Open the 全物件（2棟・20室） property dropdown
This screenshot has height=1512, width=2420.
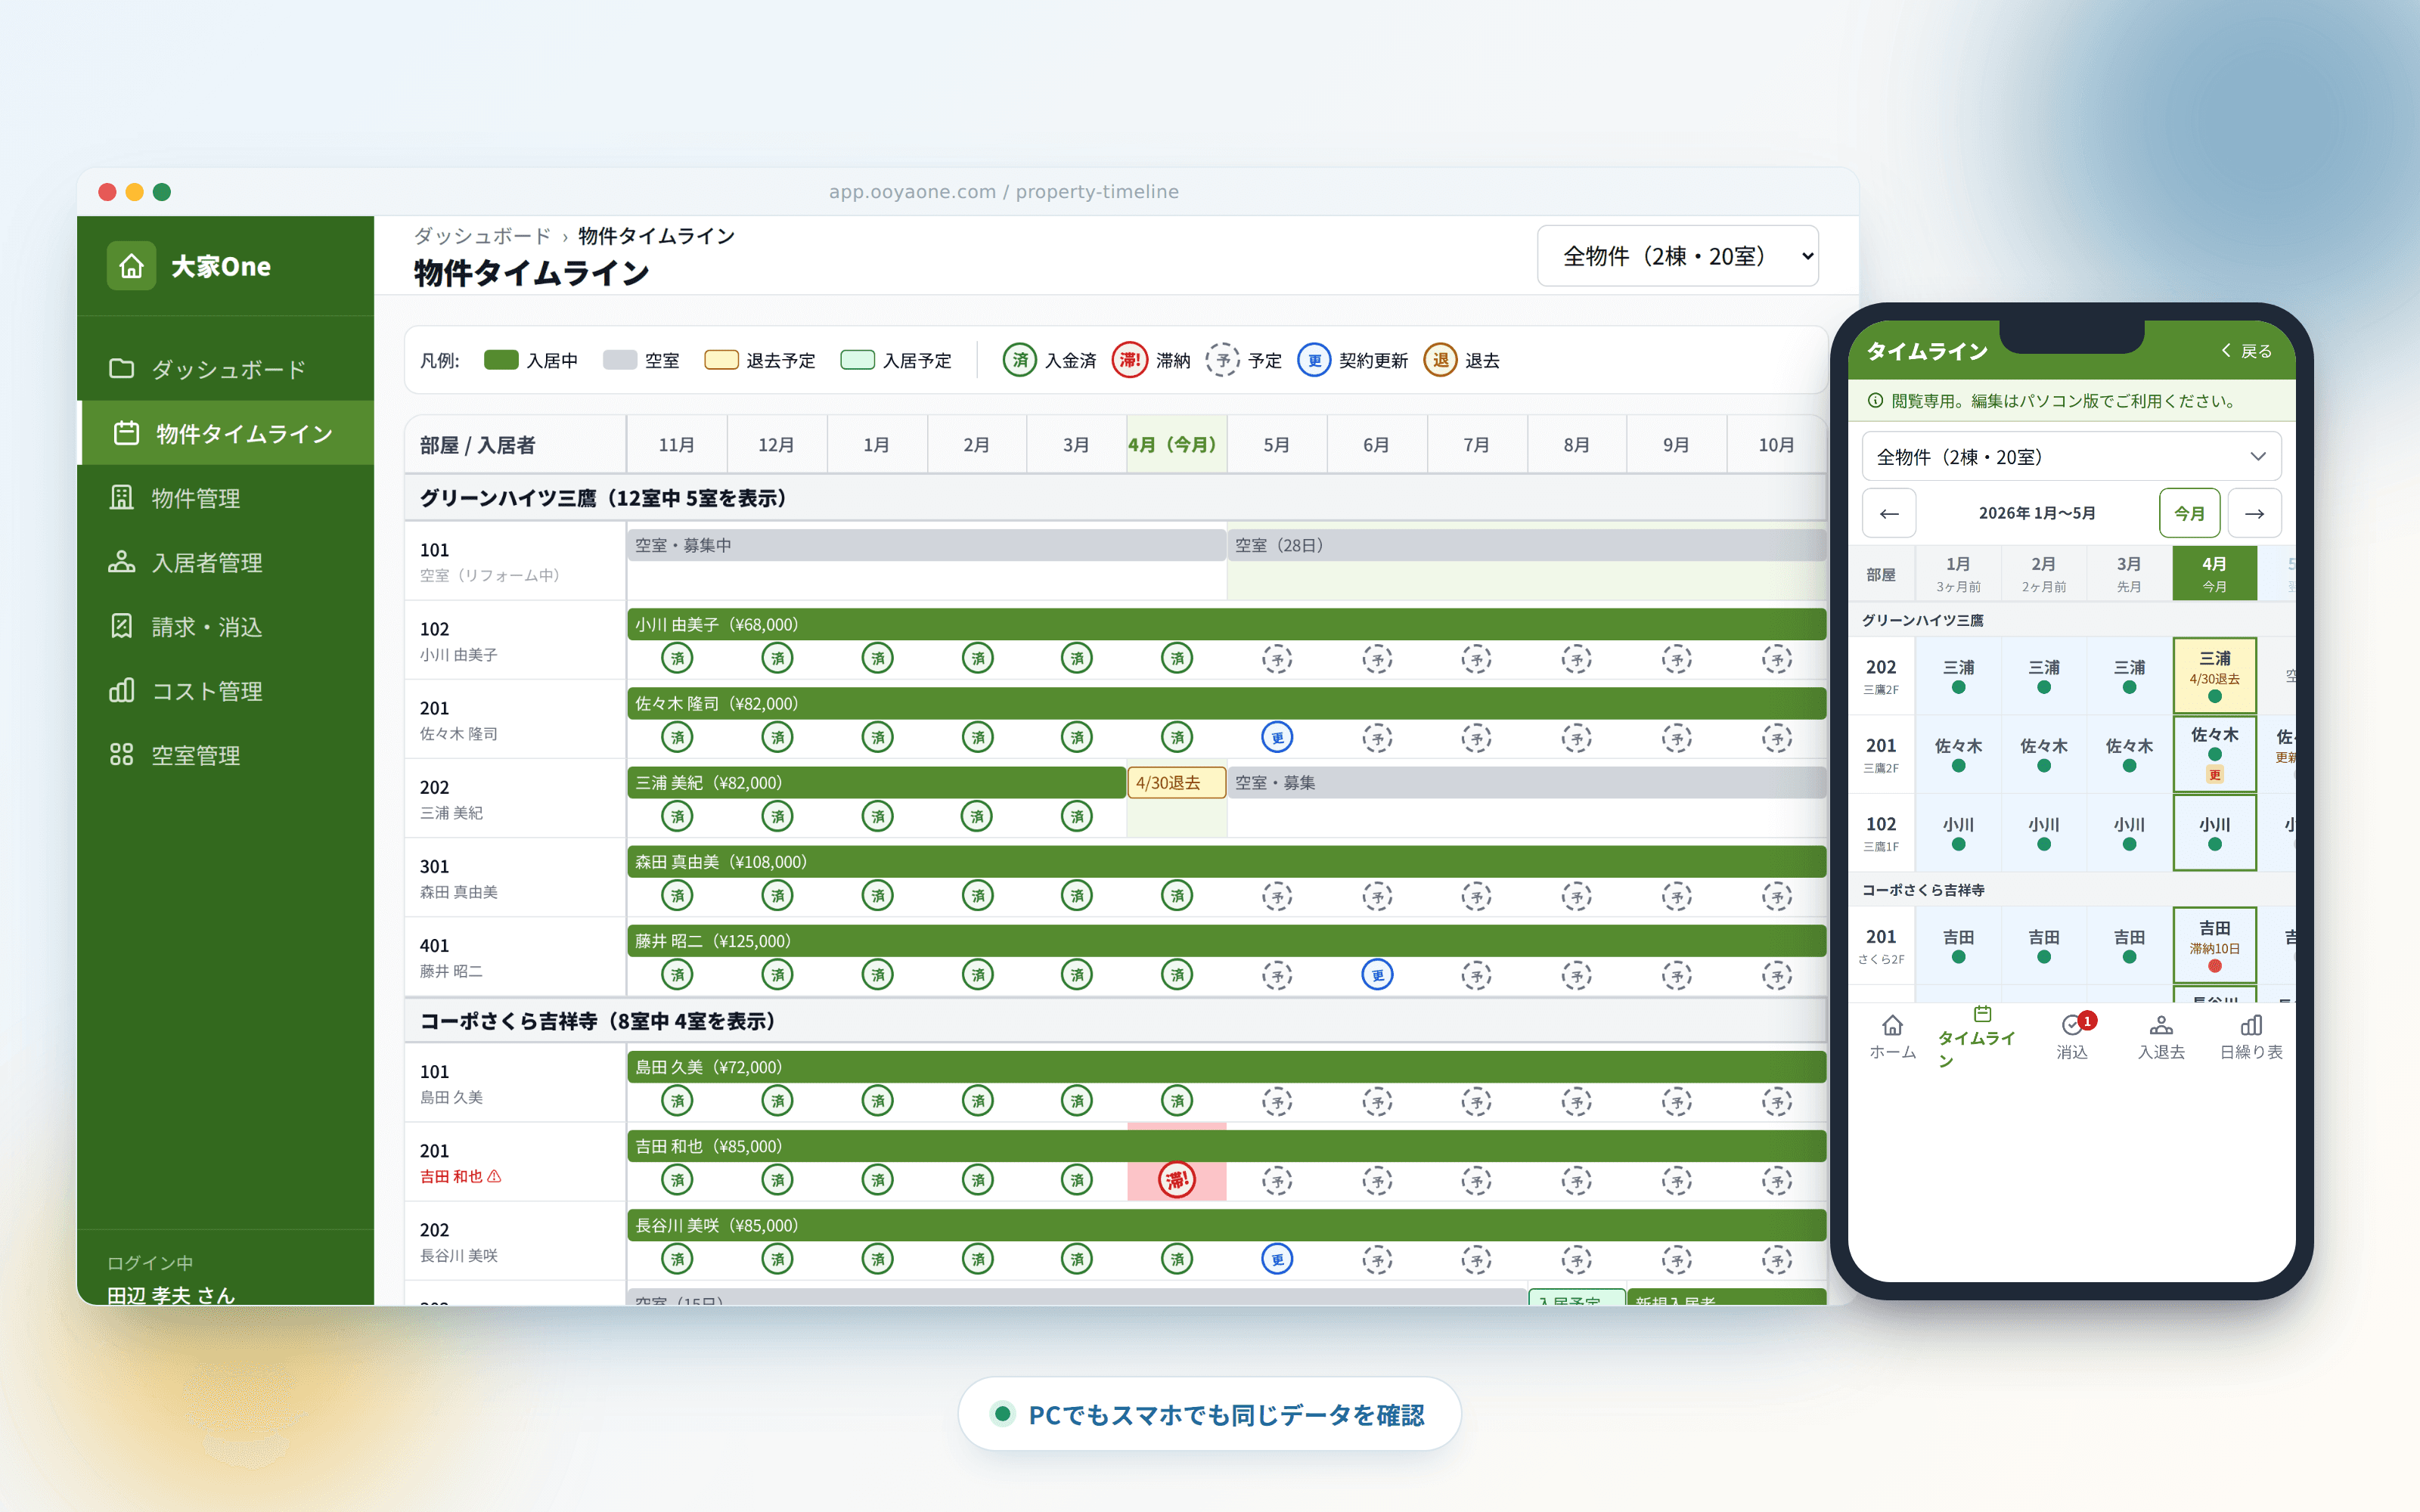[x=1678, y=255]
